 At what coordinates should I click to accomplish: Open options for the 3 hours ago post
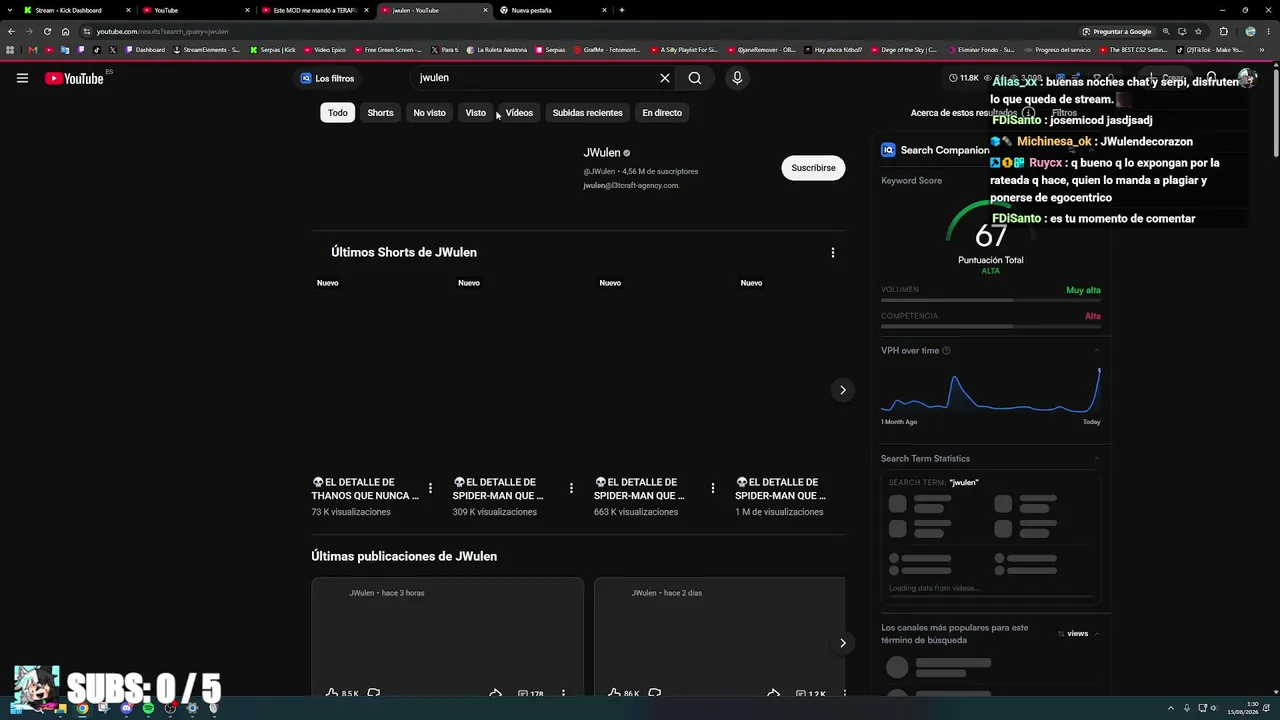[563, 693]
